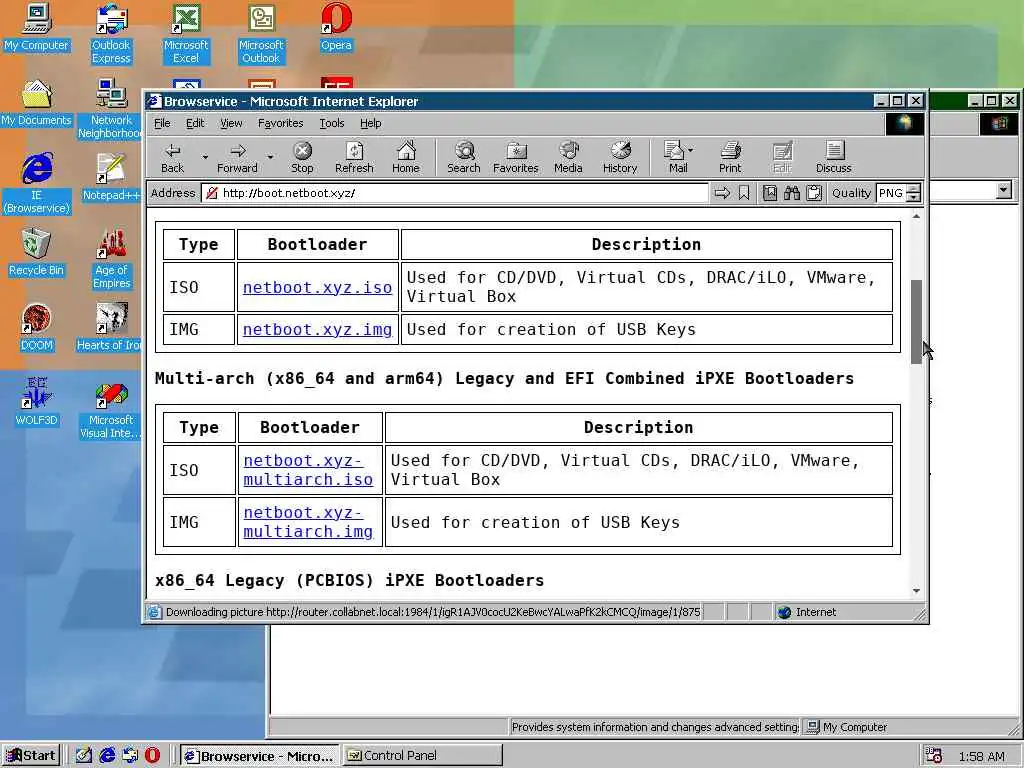The width and height of the screenshot is (1024, 768).
Task: Select the My Documents desktop icon
Action: pyautogui.click(x=36, y=103)
